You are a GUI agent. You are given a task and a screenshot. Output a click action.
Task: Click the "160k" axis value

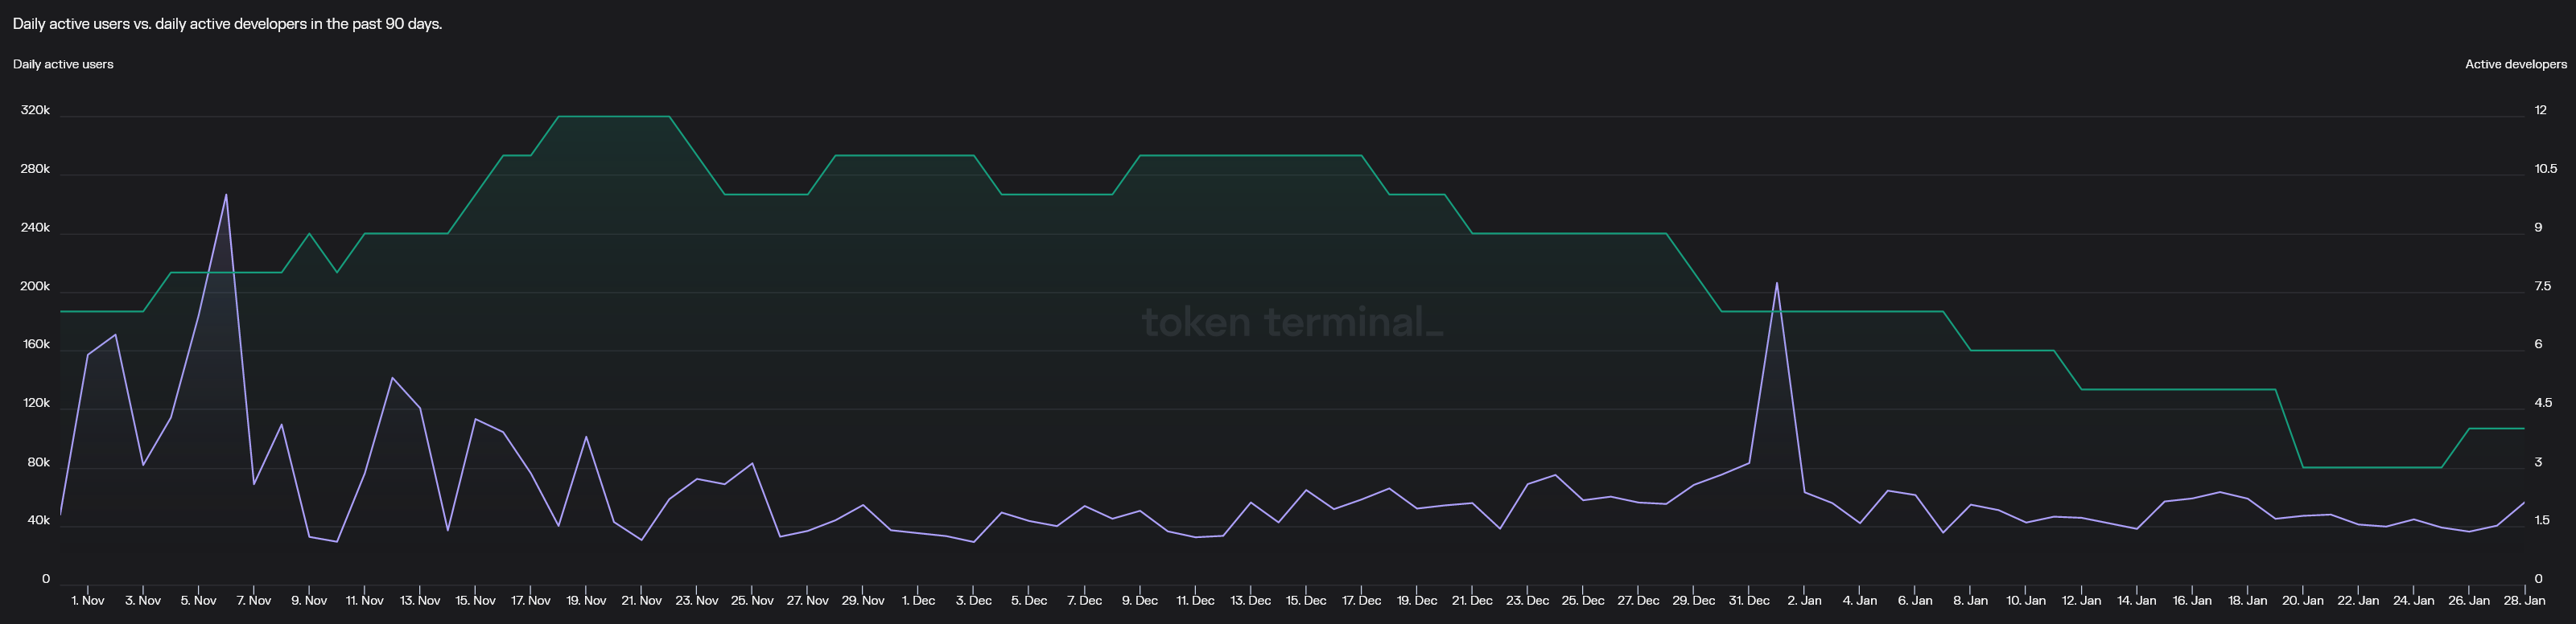pos(35,344)
